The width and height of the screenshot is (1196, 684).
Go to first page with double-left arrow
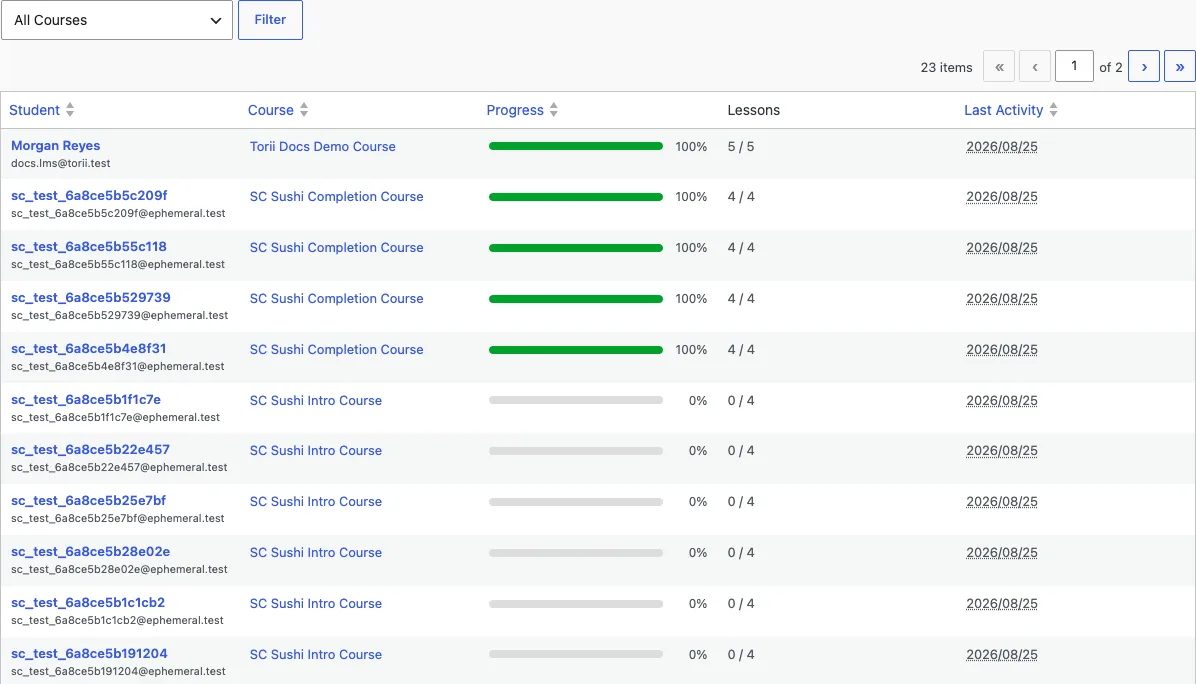point(998,66)
